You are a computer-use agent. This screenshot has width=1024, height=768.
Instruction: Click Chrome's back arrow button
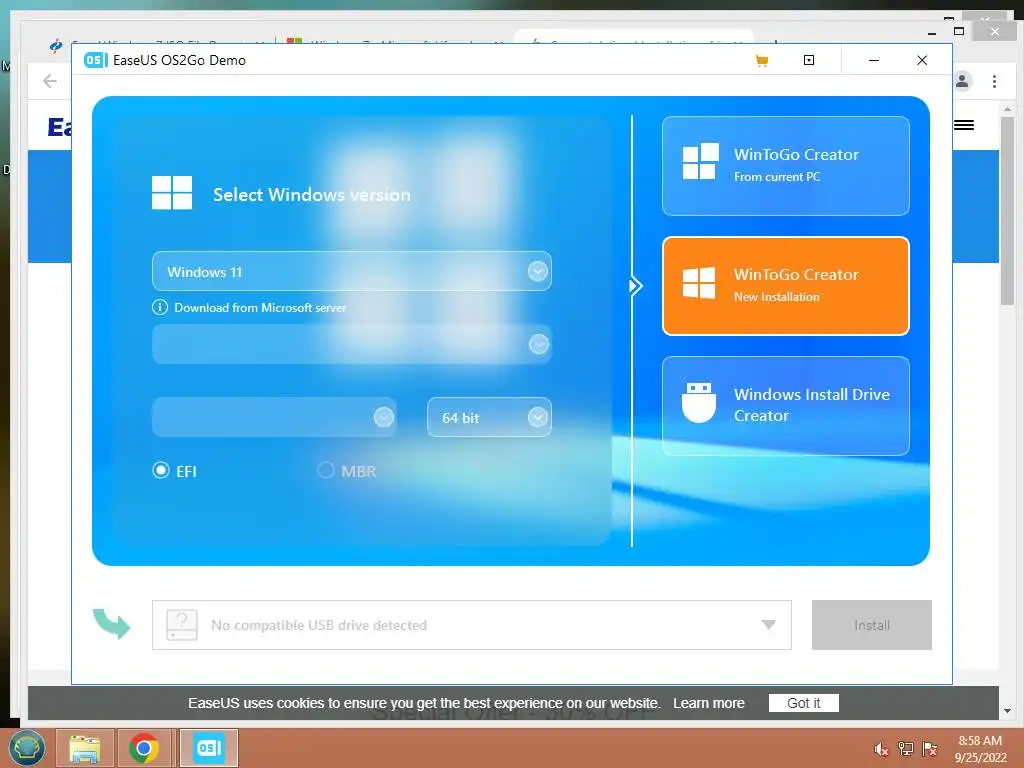pos(50,81)
